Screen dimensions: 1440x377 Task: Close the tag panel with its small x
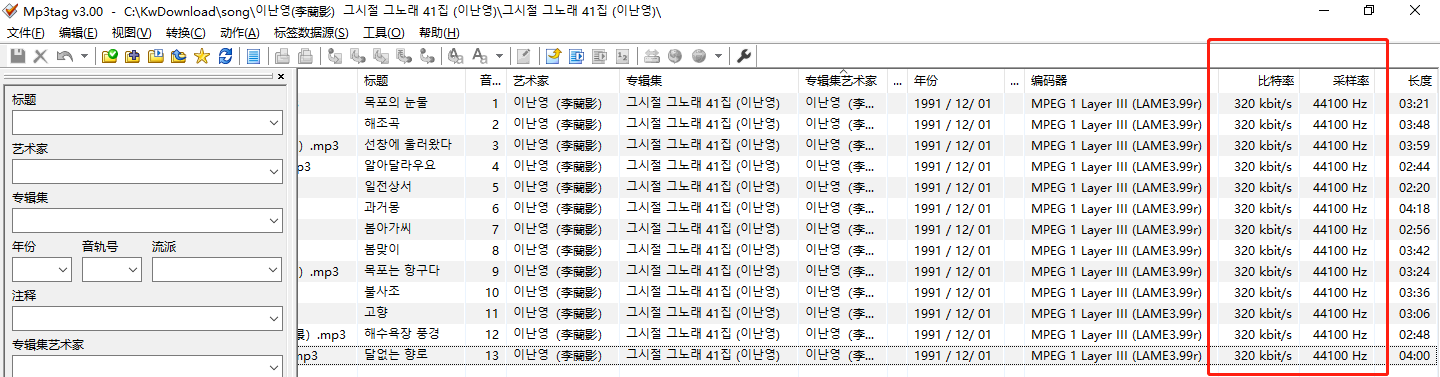(280, 76)
